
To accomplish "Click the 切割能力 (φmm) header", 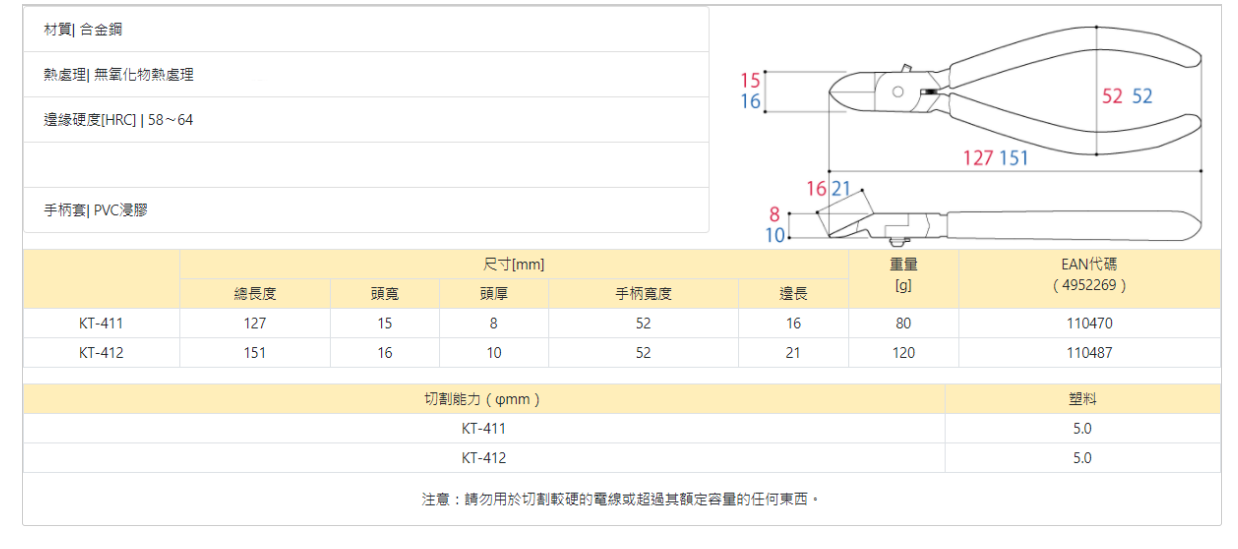I will (x=484, y=399).
